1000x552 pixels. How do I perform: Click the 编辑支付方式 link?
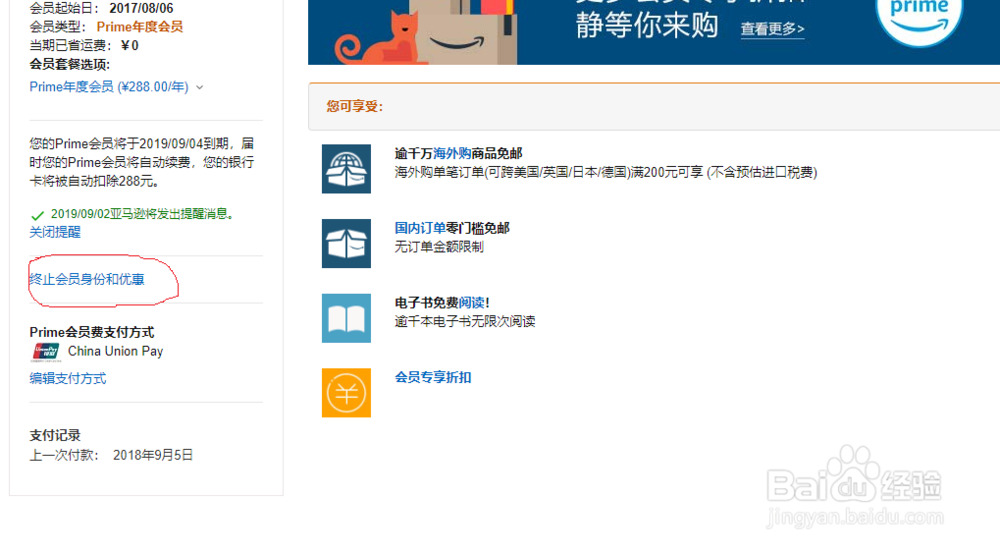coord(68,379)
